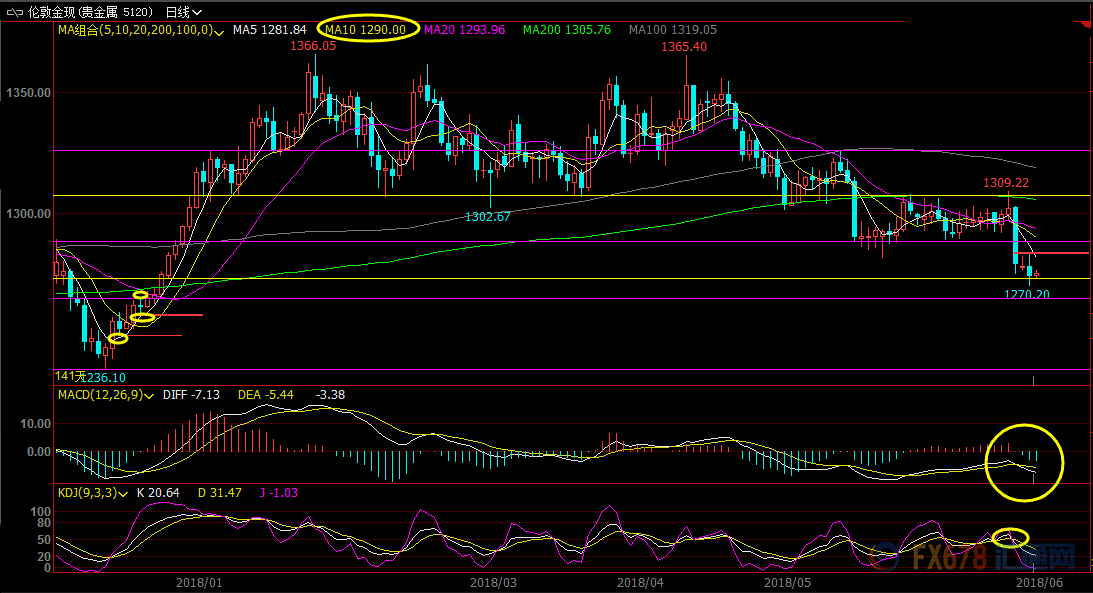Select the MA5 1281.84 average label
Image resolution: width=1093 pixels, height=593 pixels.
click(x=270, y=30)
